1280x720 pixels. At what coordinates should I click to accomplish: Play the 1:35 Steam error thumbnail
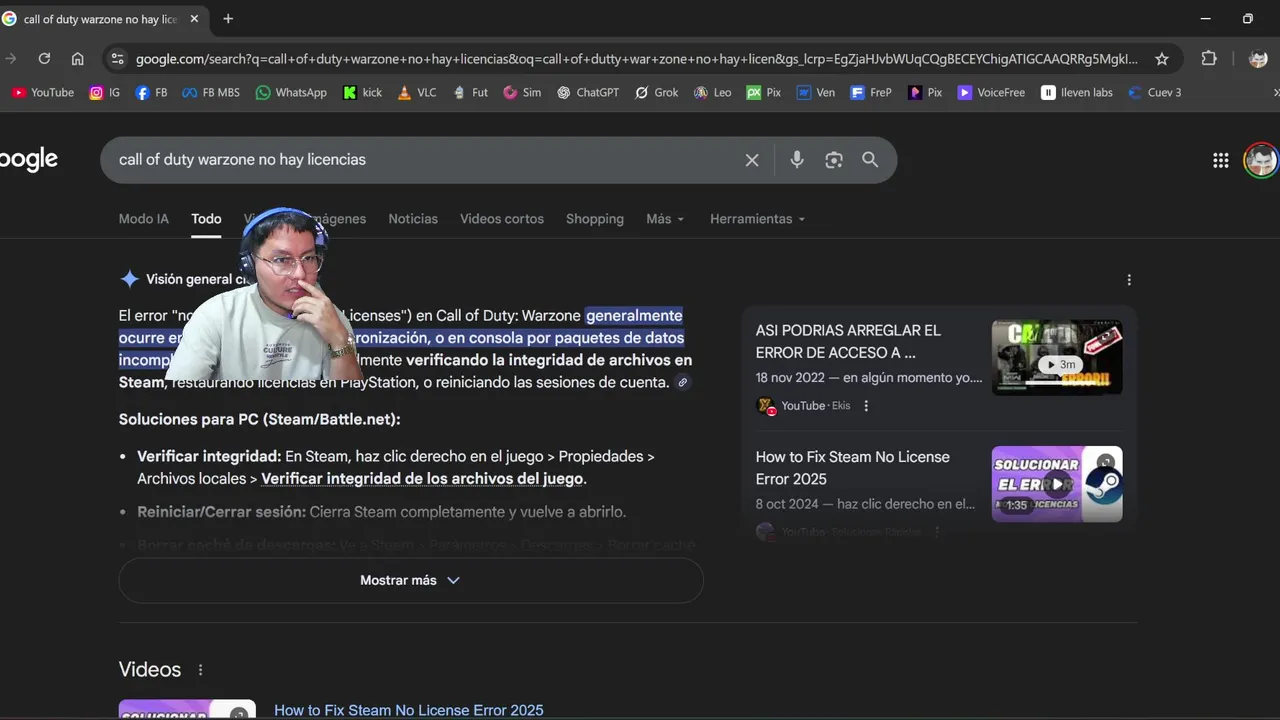(x=1057, y=484)
